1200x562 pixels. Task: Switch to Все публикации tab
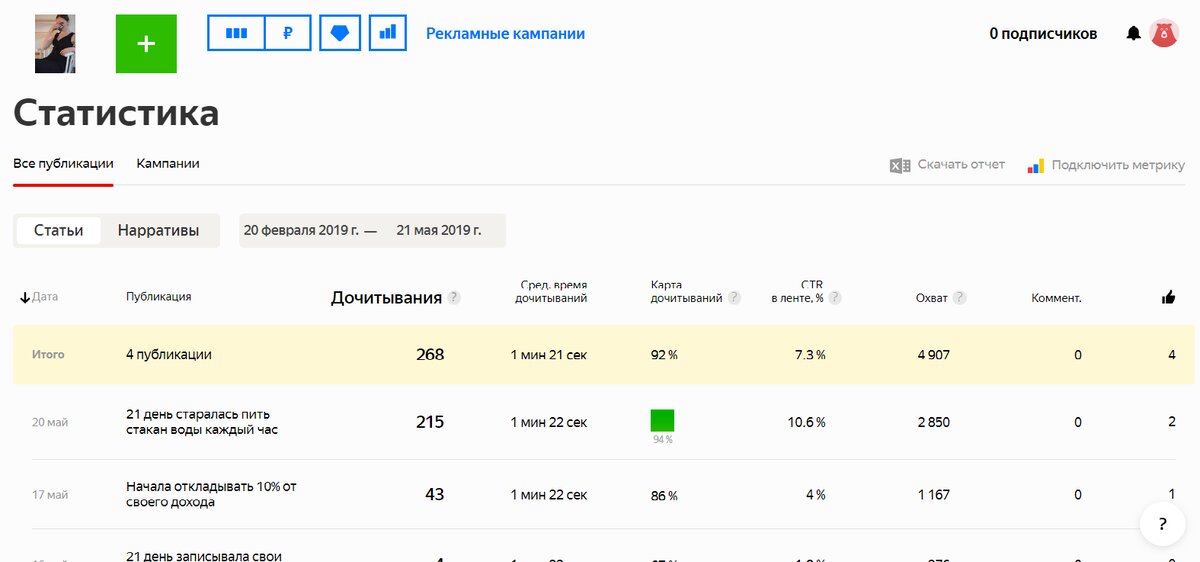(x=63, y=164)
